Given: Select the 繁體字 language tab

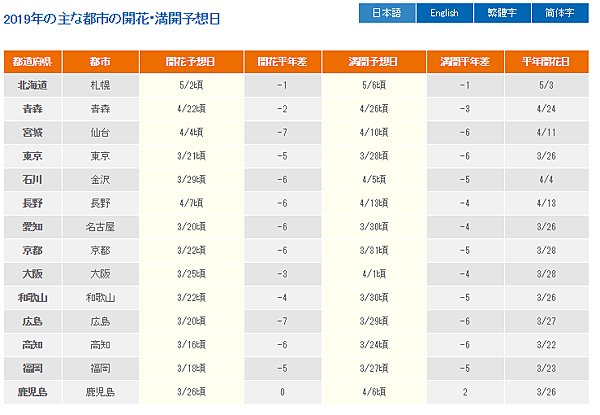Looking at the screenshot, I should 502,13.
